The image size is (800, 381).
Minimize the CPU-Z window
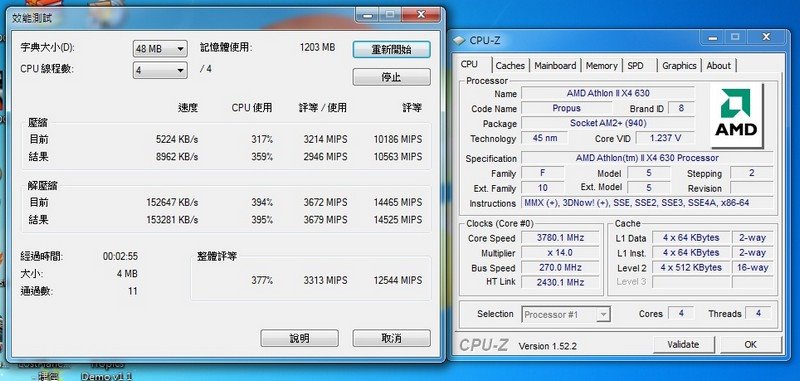[x=713, y=37]
